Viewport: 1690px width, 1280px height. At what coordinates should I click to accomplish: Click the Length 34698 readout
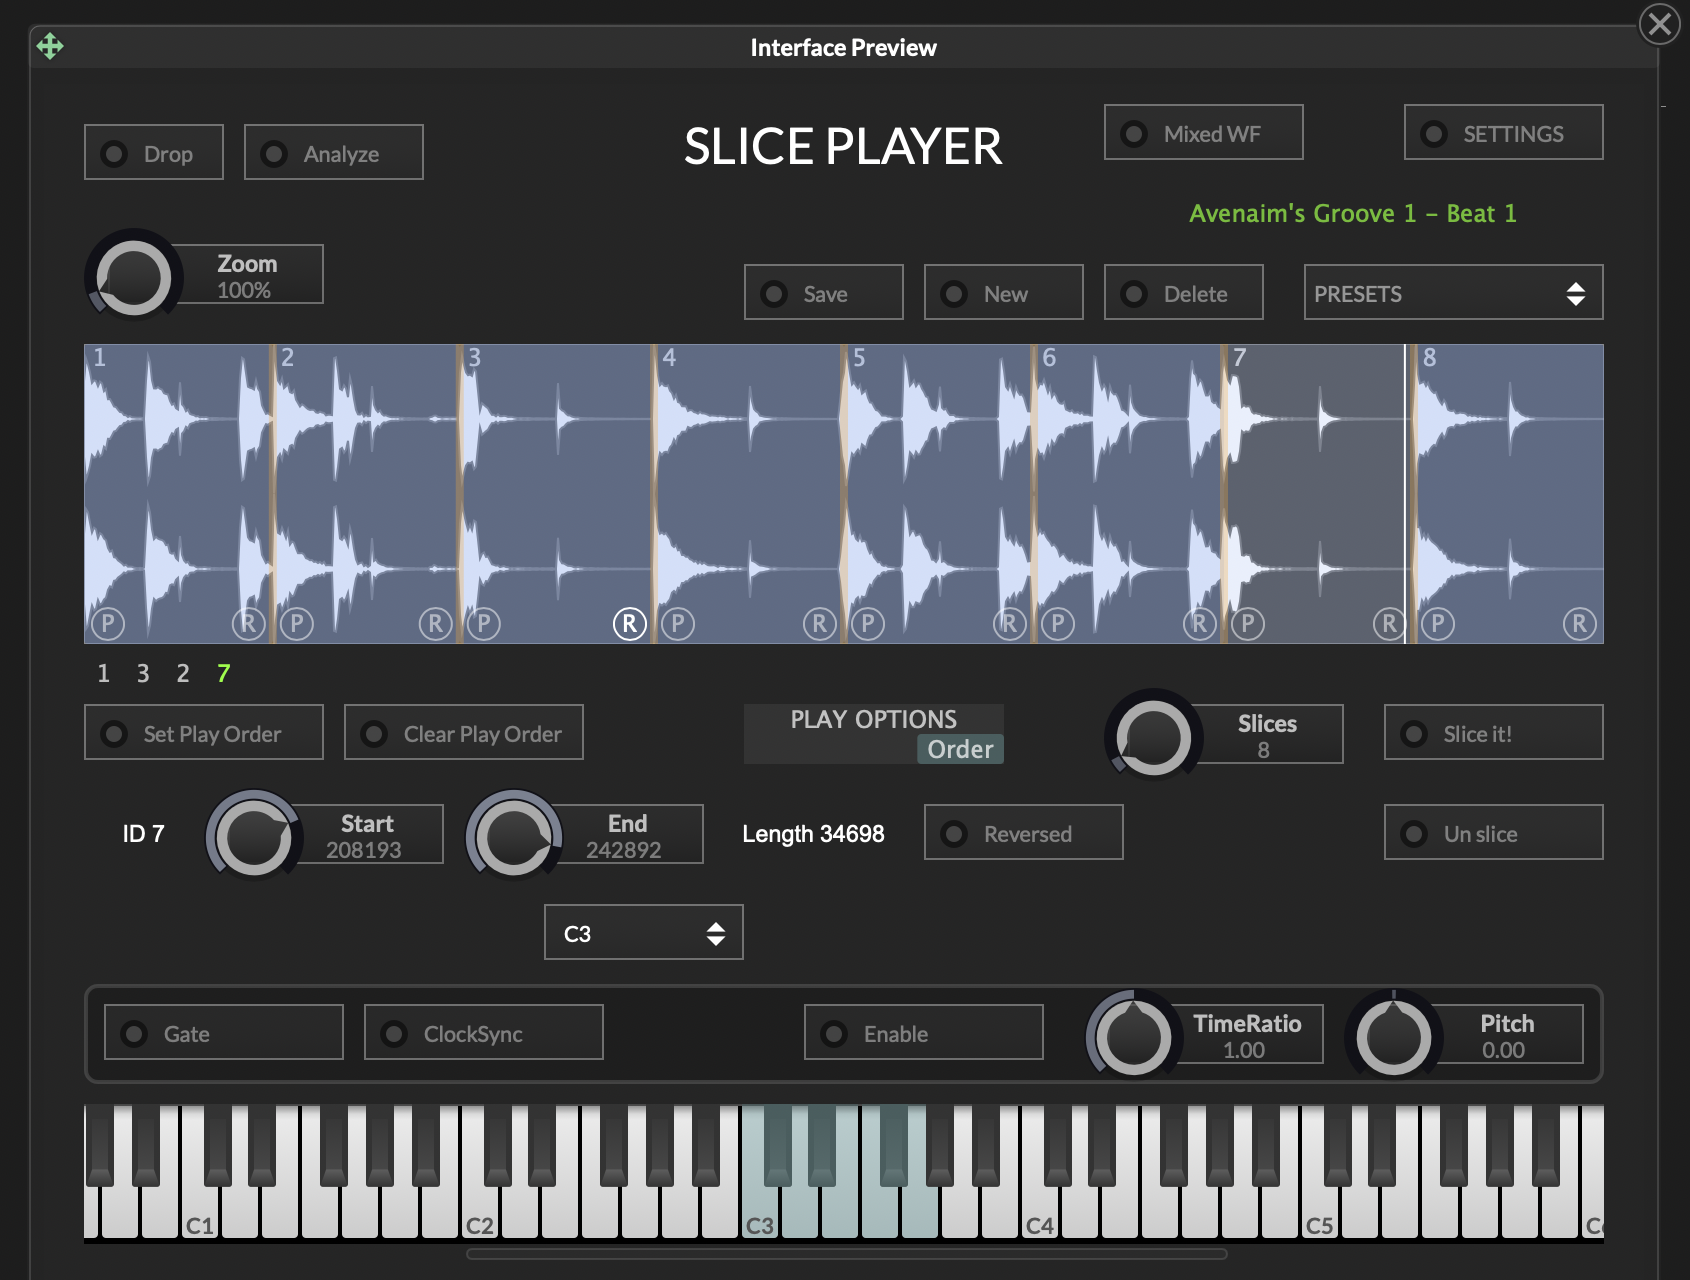[813, 833]
